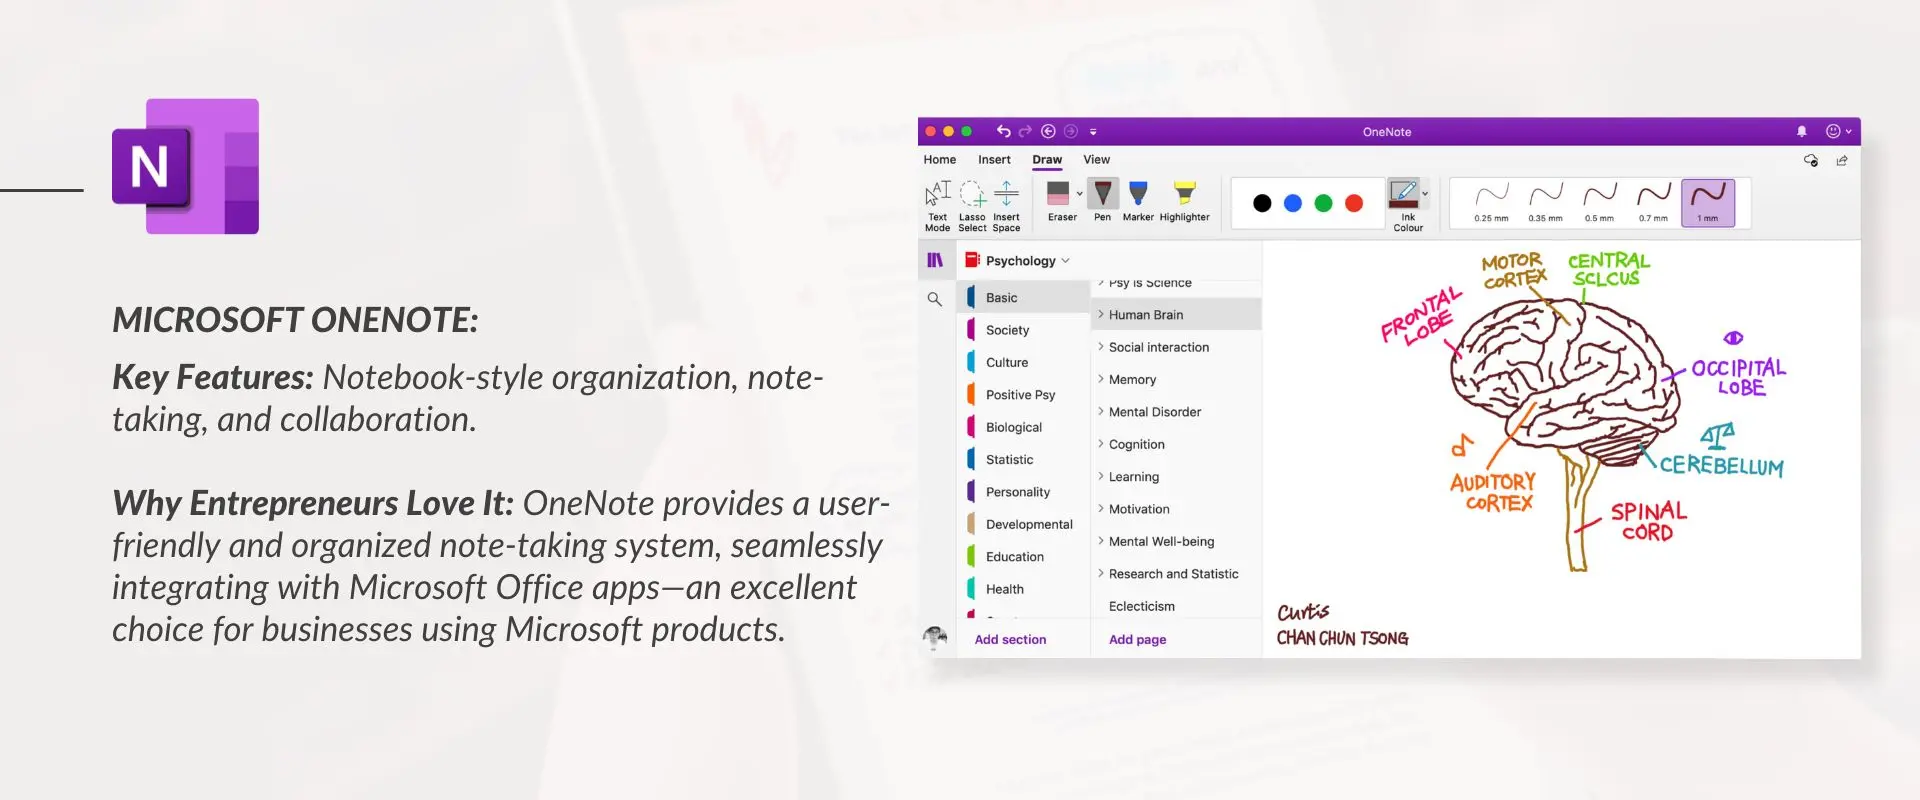Click the smiley feedback icon
Screen dimensions: 1920x800
tap(1833, 131)
